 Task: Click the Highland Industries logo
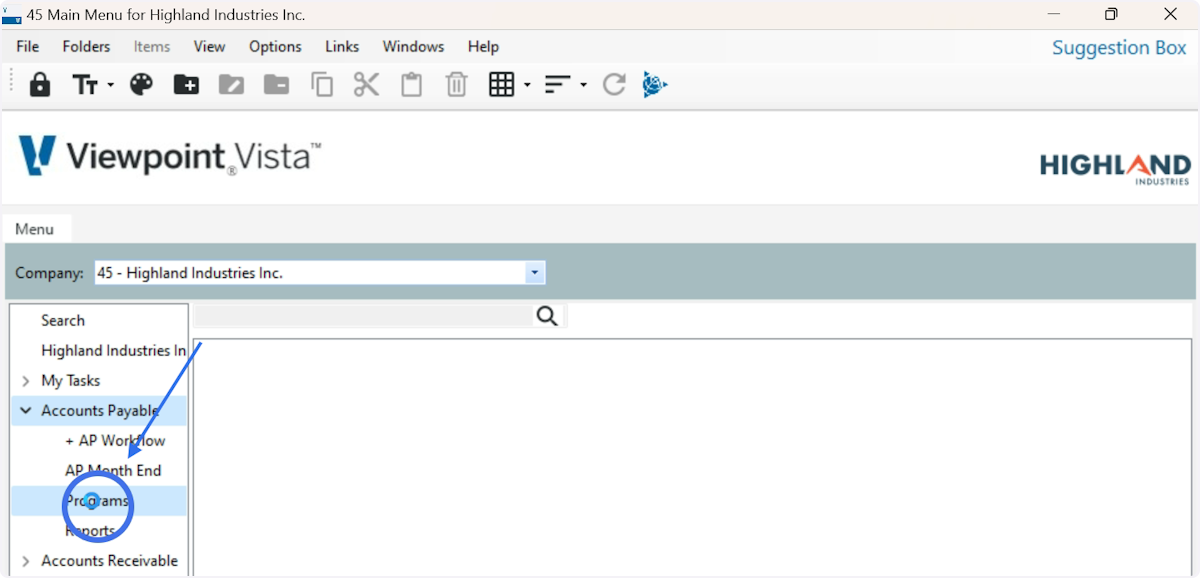pos(1115,167)
